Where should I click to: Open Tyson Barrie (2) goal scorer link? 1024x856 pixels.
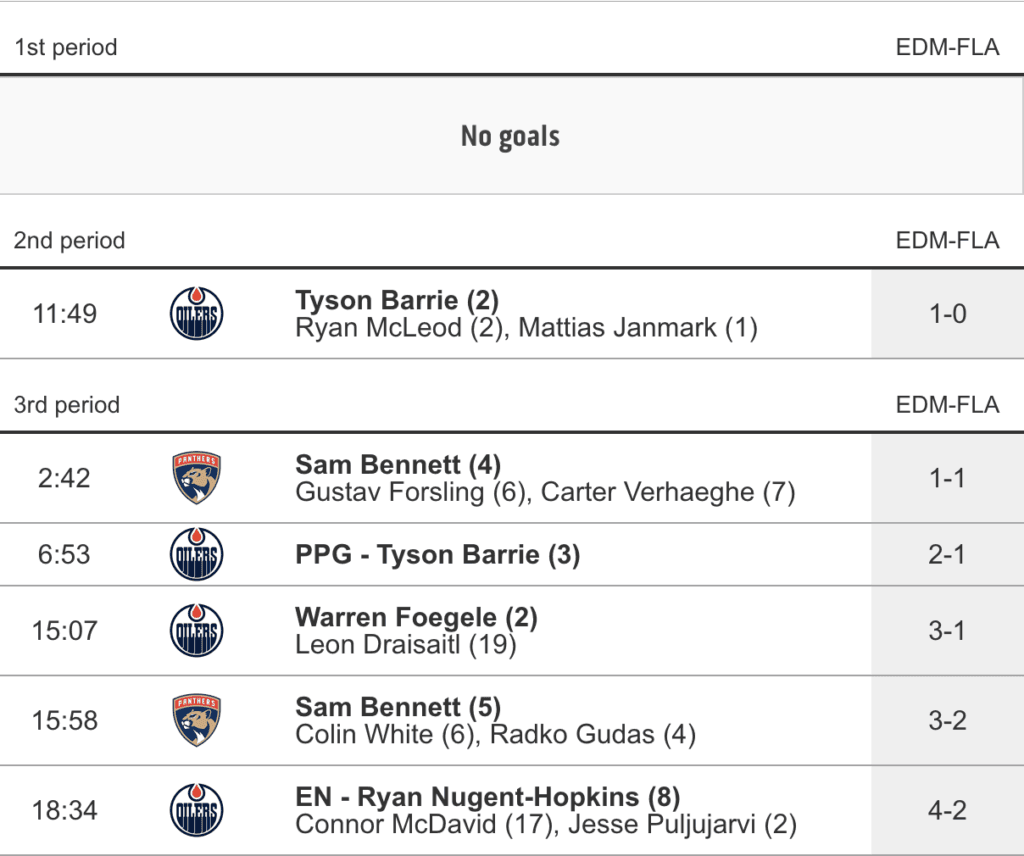coord(397,300)
